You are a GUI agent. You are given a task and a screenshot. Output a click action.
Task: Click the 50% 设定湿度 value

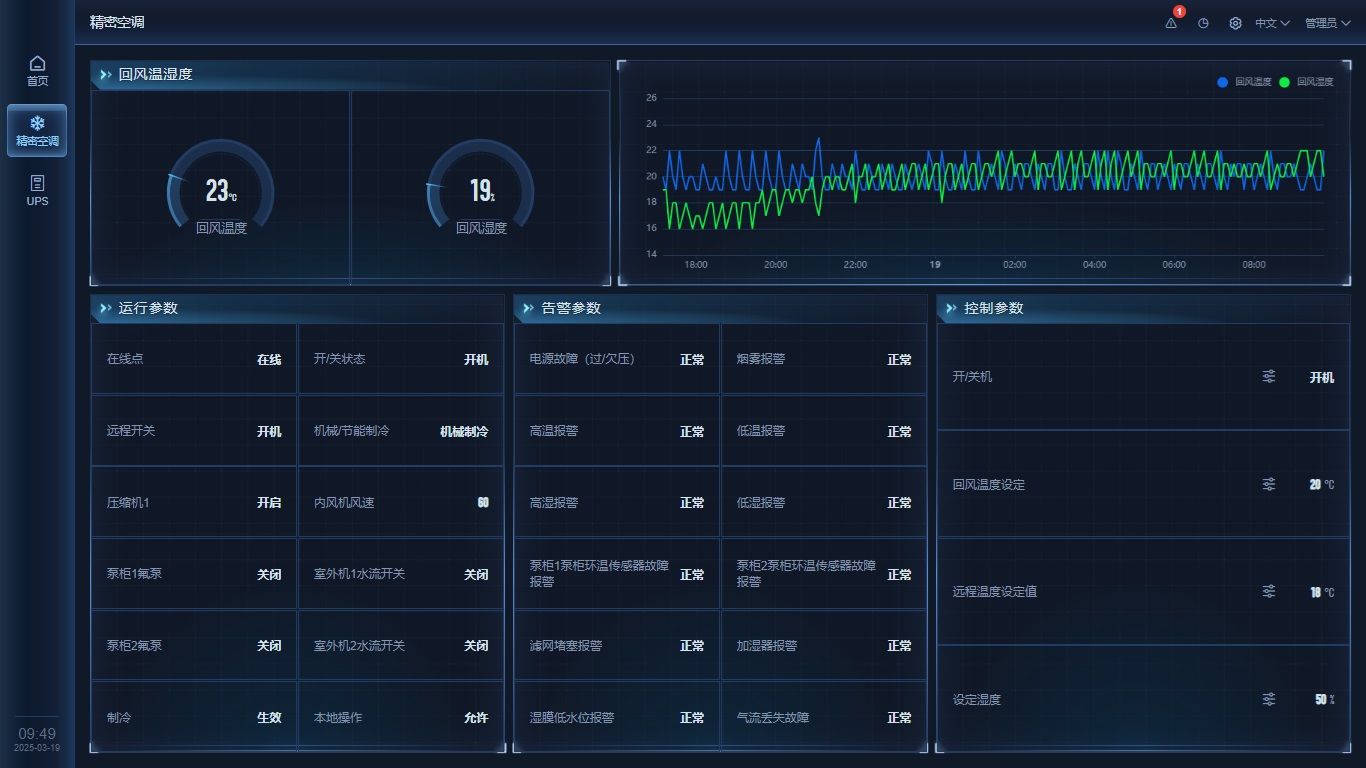1324,699
